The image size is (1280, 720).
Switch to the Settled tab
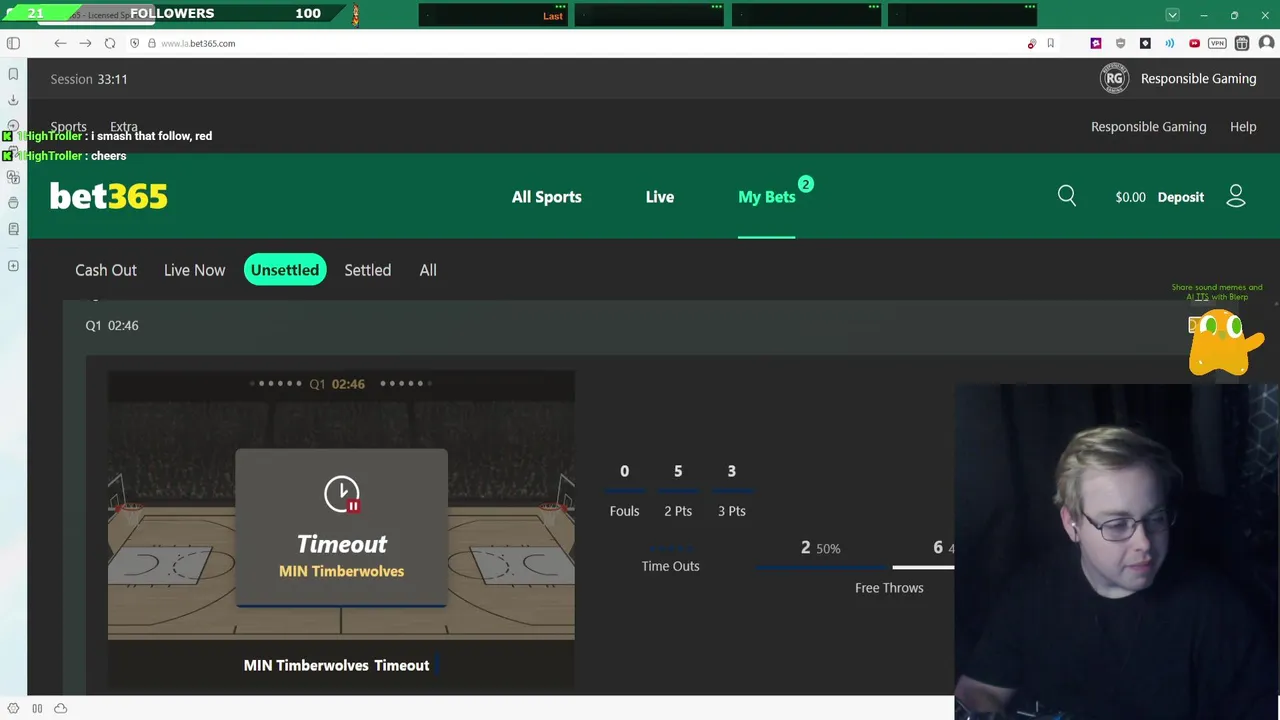(368, 270)
